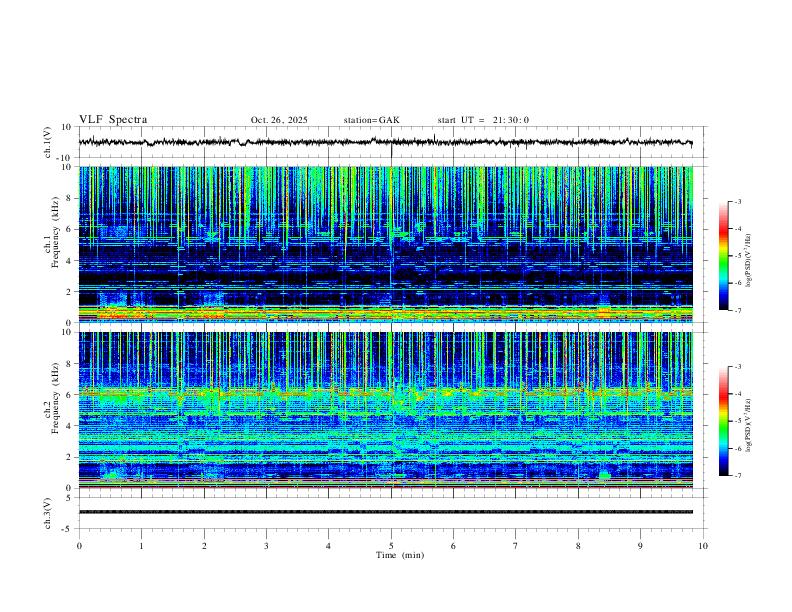Click the "7" tick on the time axis
Viewport: 792px width, 612px height.
pos(516,546)
